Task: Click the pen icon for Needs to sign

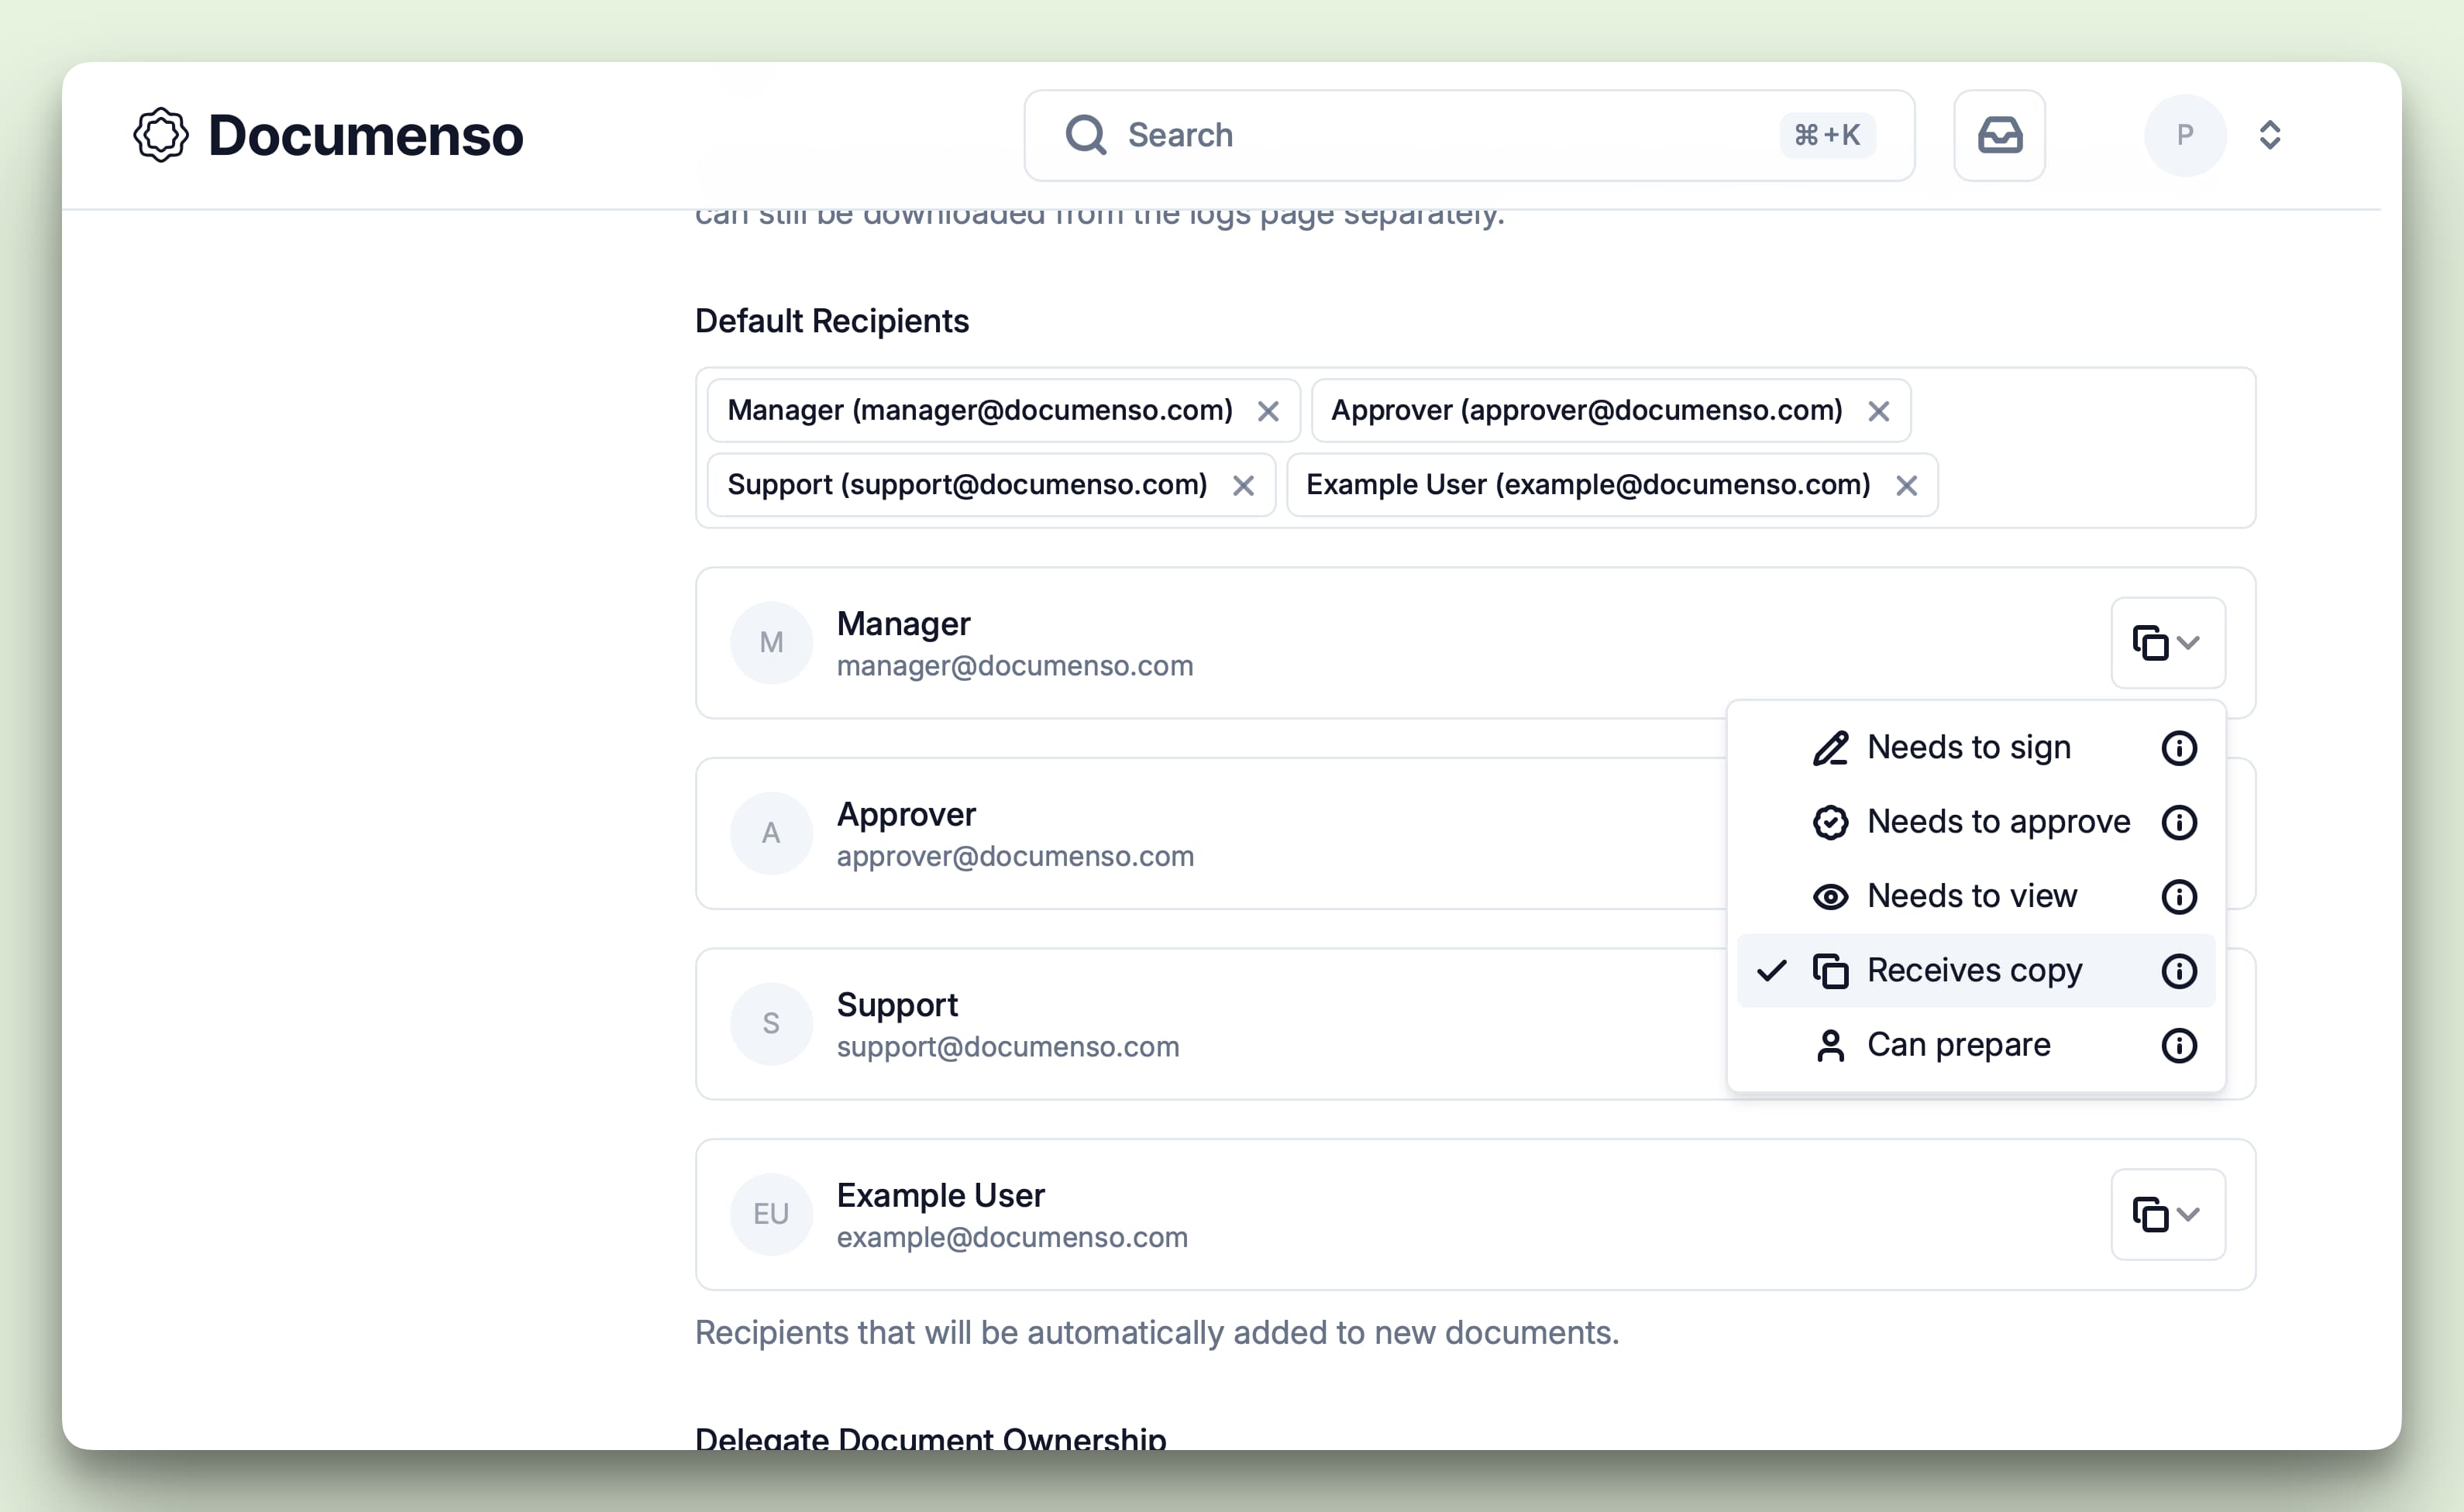Action: pos(1830,747)
